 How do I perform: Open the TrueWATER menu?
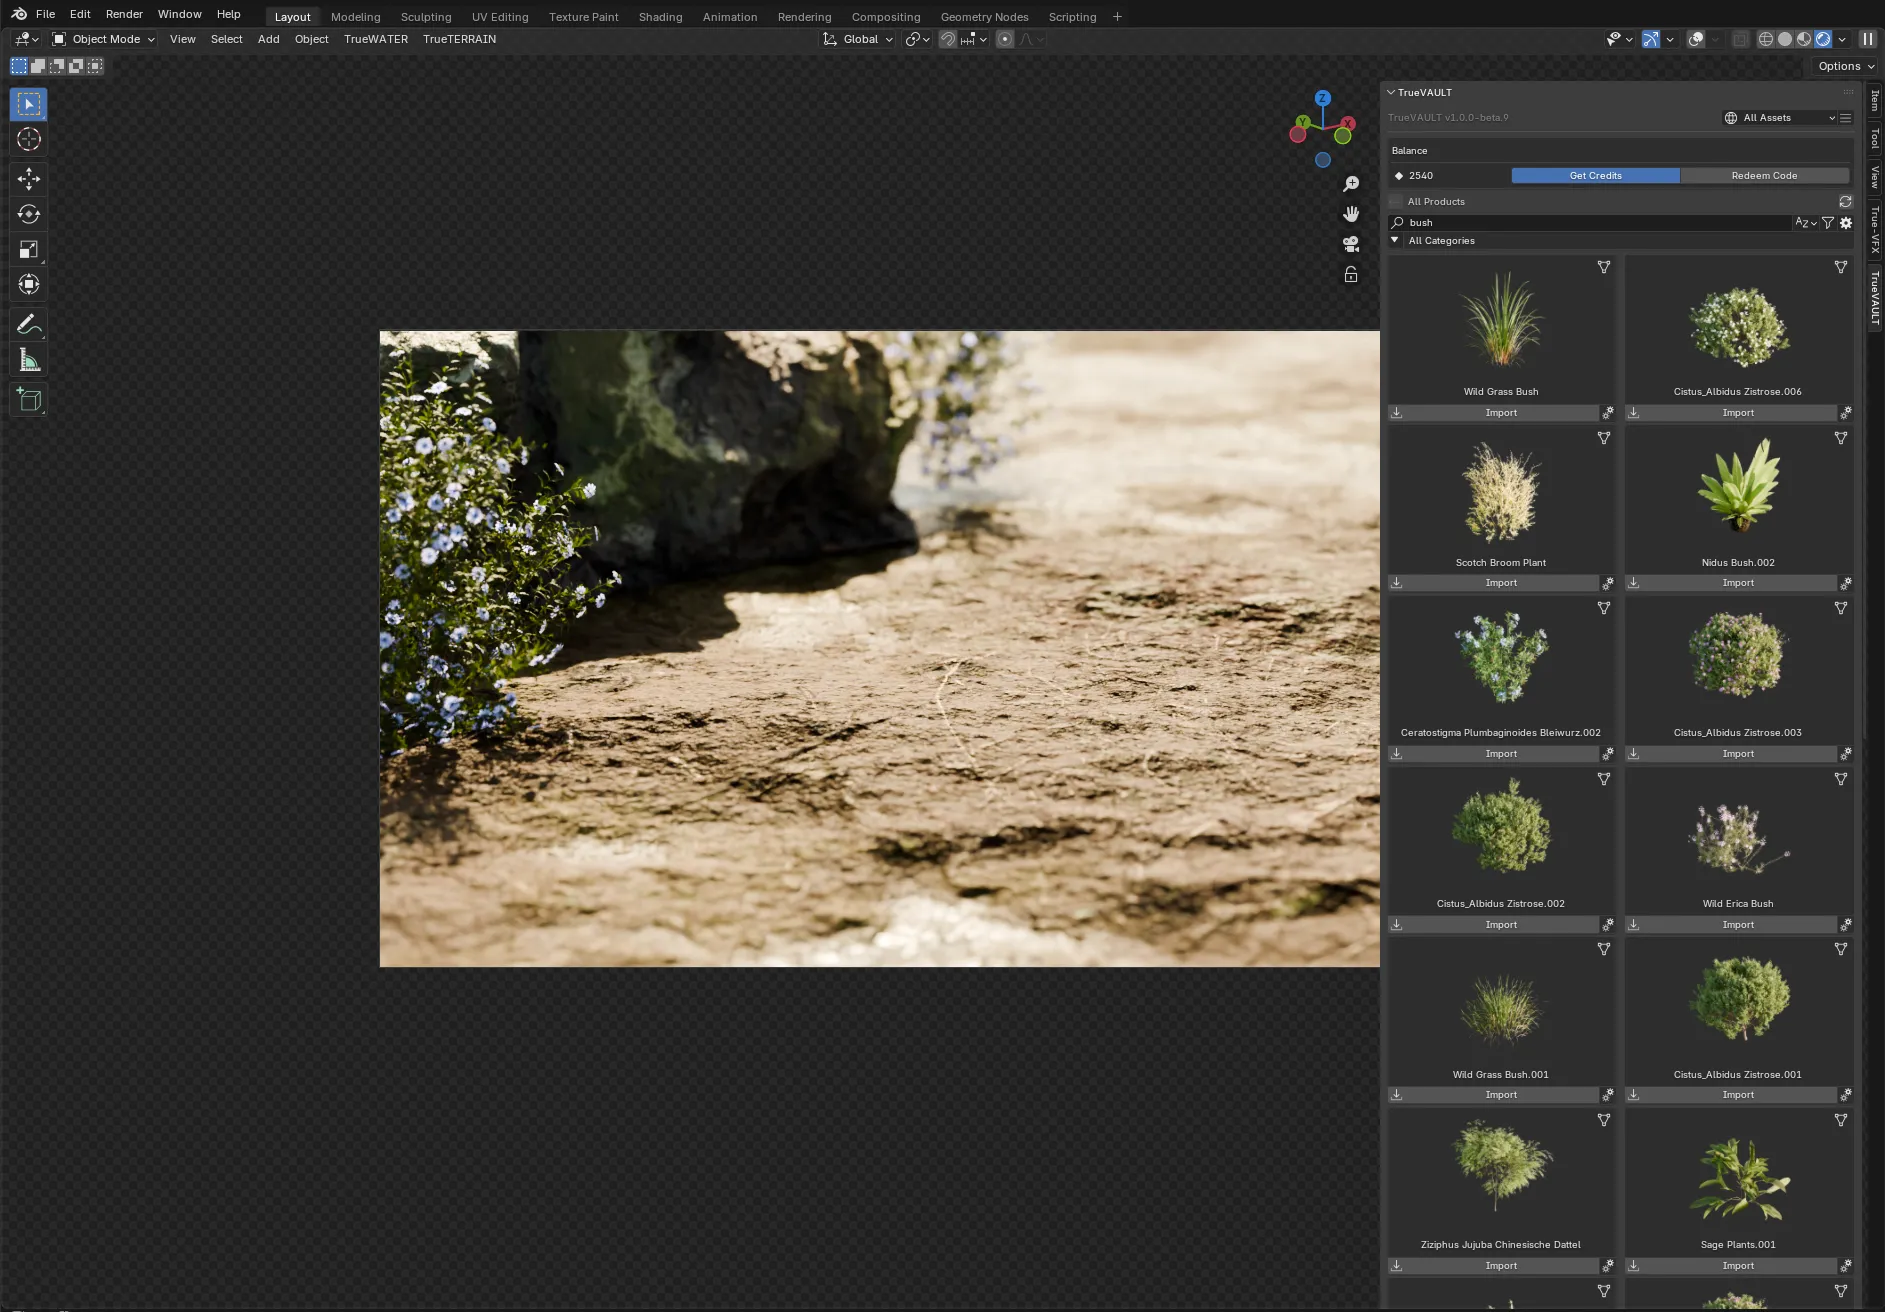pos(375,39)
